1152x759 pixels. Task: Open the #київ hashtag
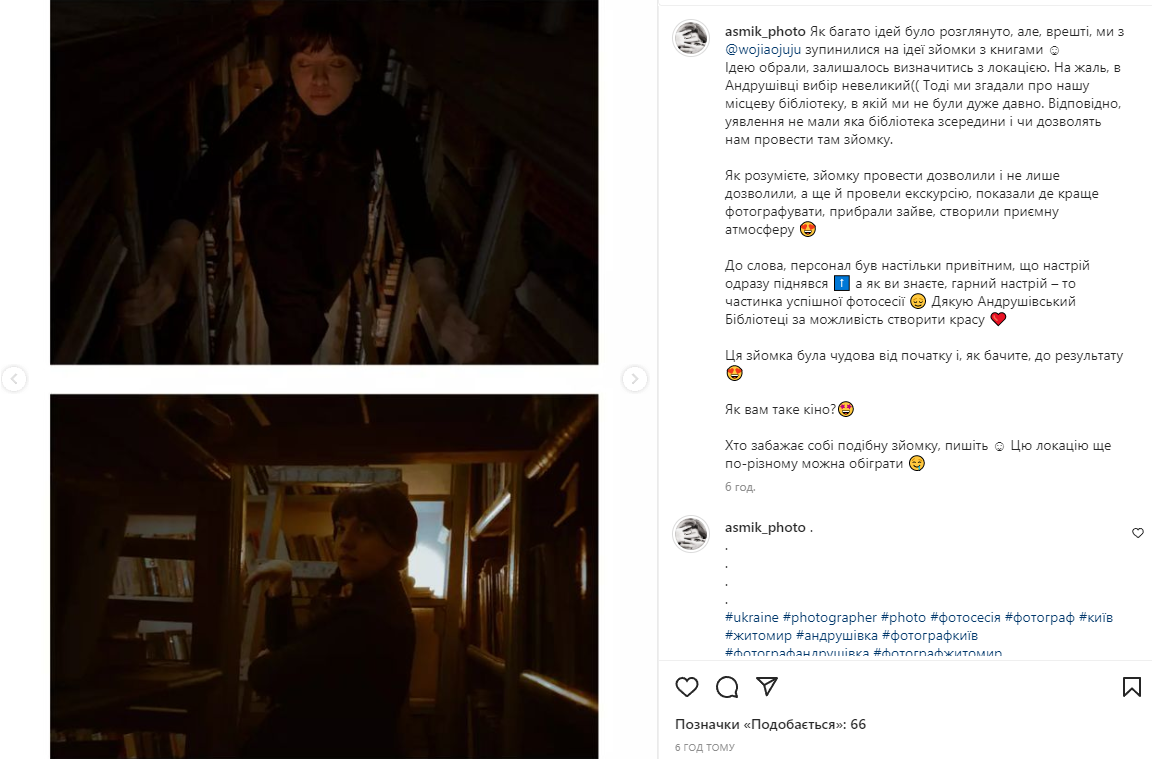click(1096, 617)
